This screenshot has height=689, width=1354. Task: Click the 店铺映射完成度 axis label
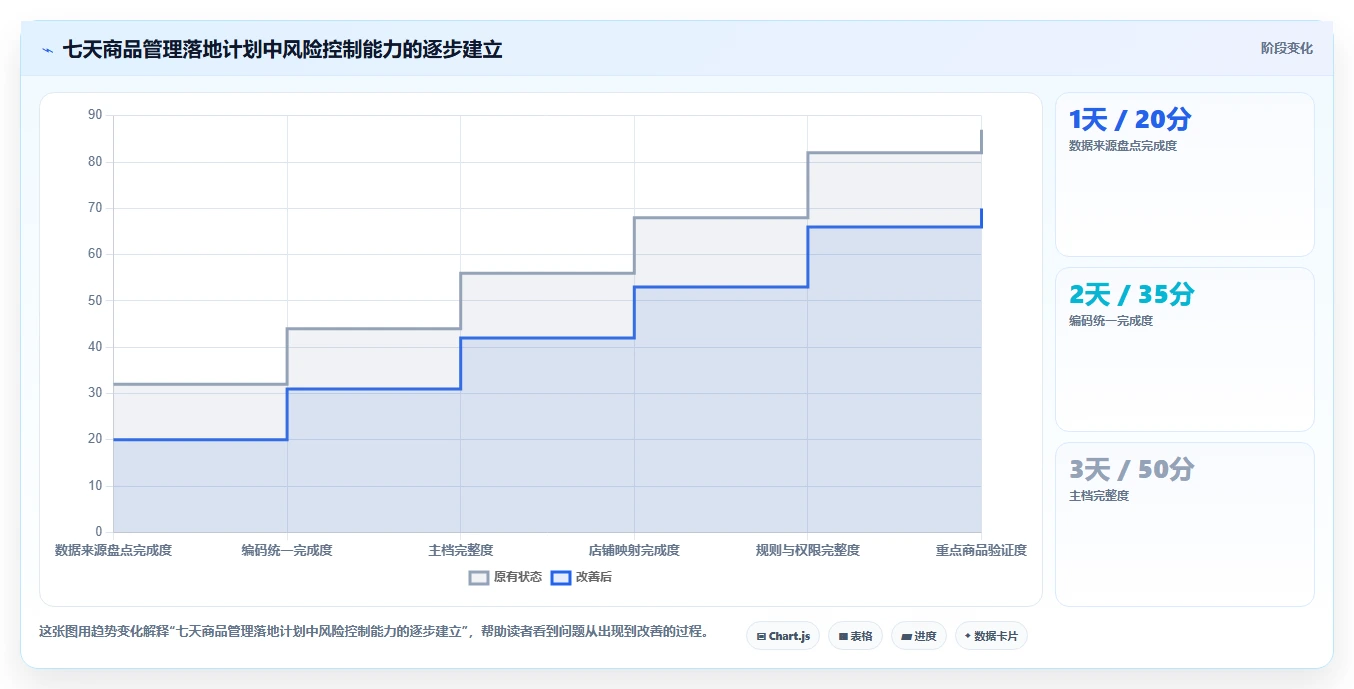point(634,550)
